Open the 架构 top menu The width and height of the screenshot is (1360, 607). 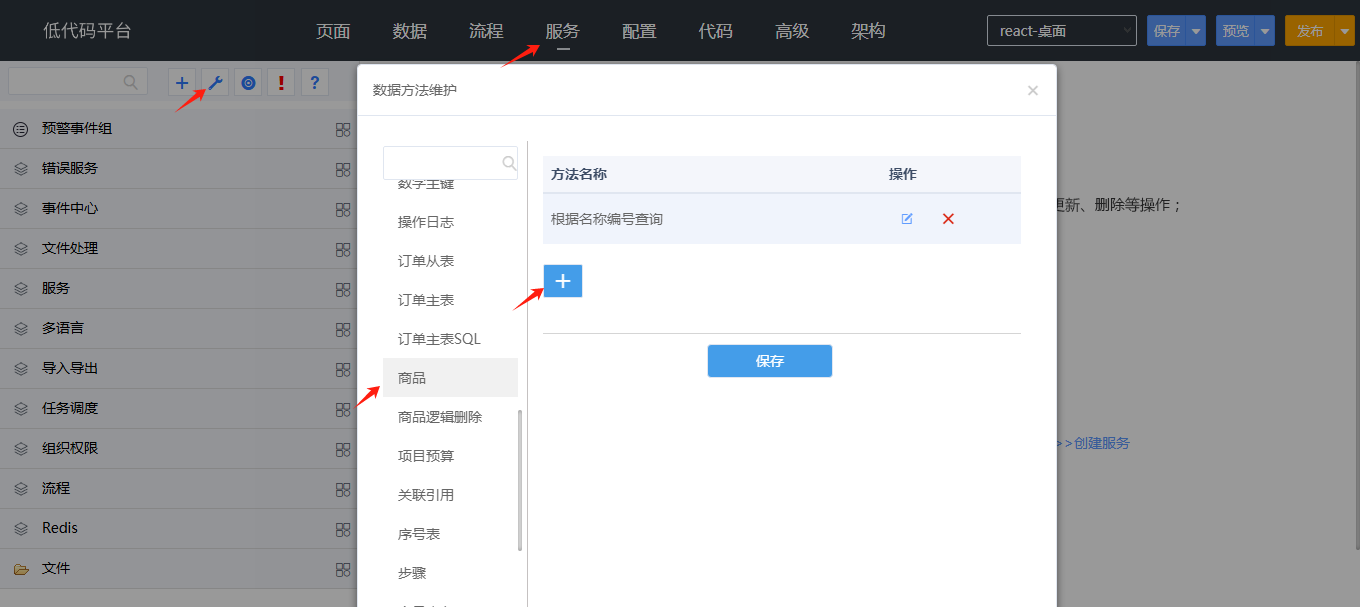click(868, 31)
